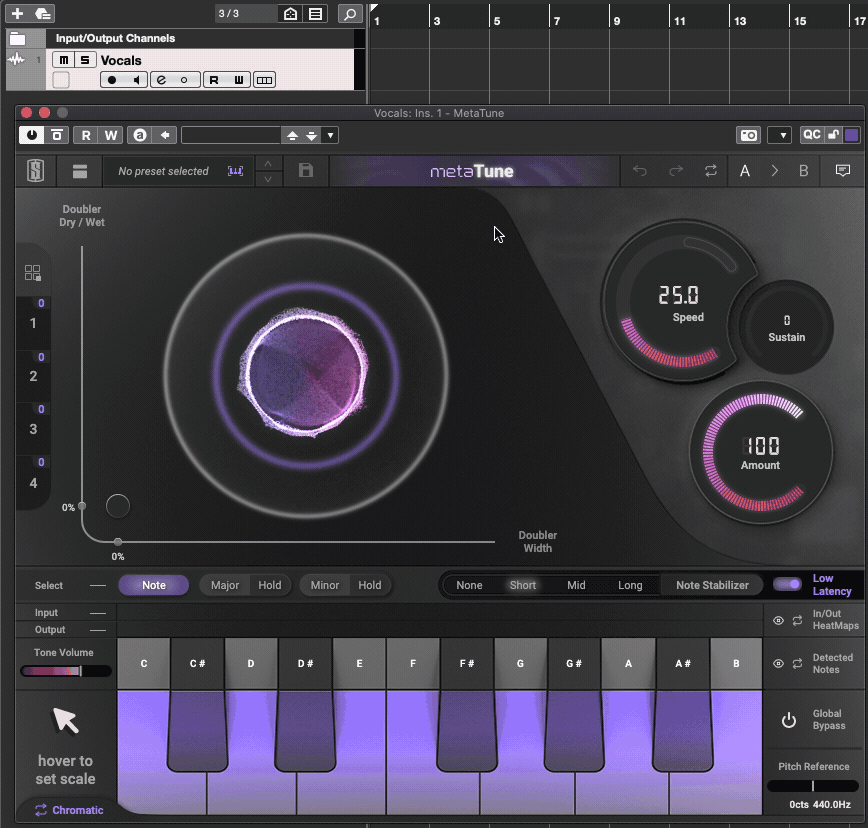Select group slot 4

click(x=33, y=483)
